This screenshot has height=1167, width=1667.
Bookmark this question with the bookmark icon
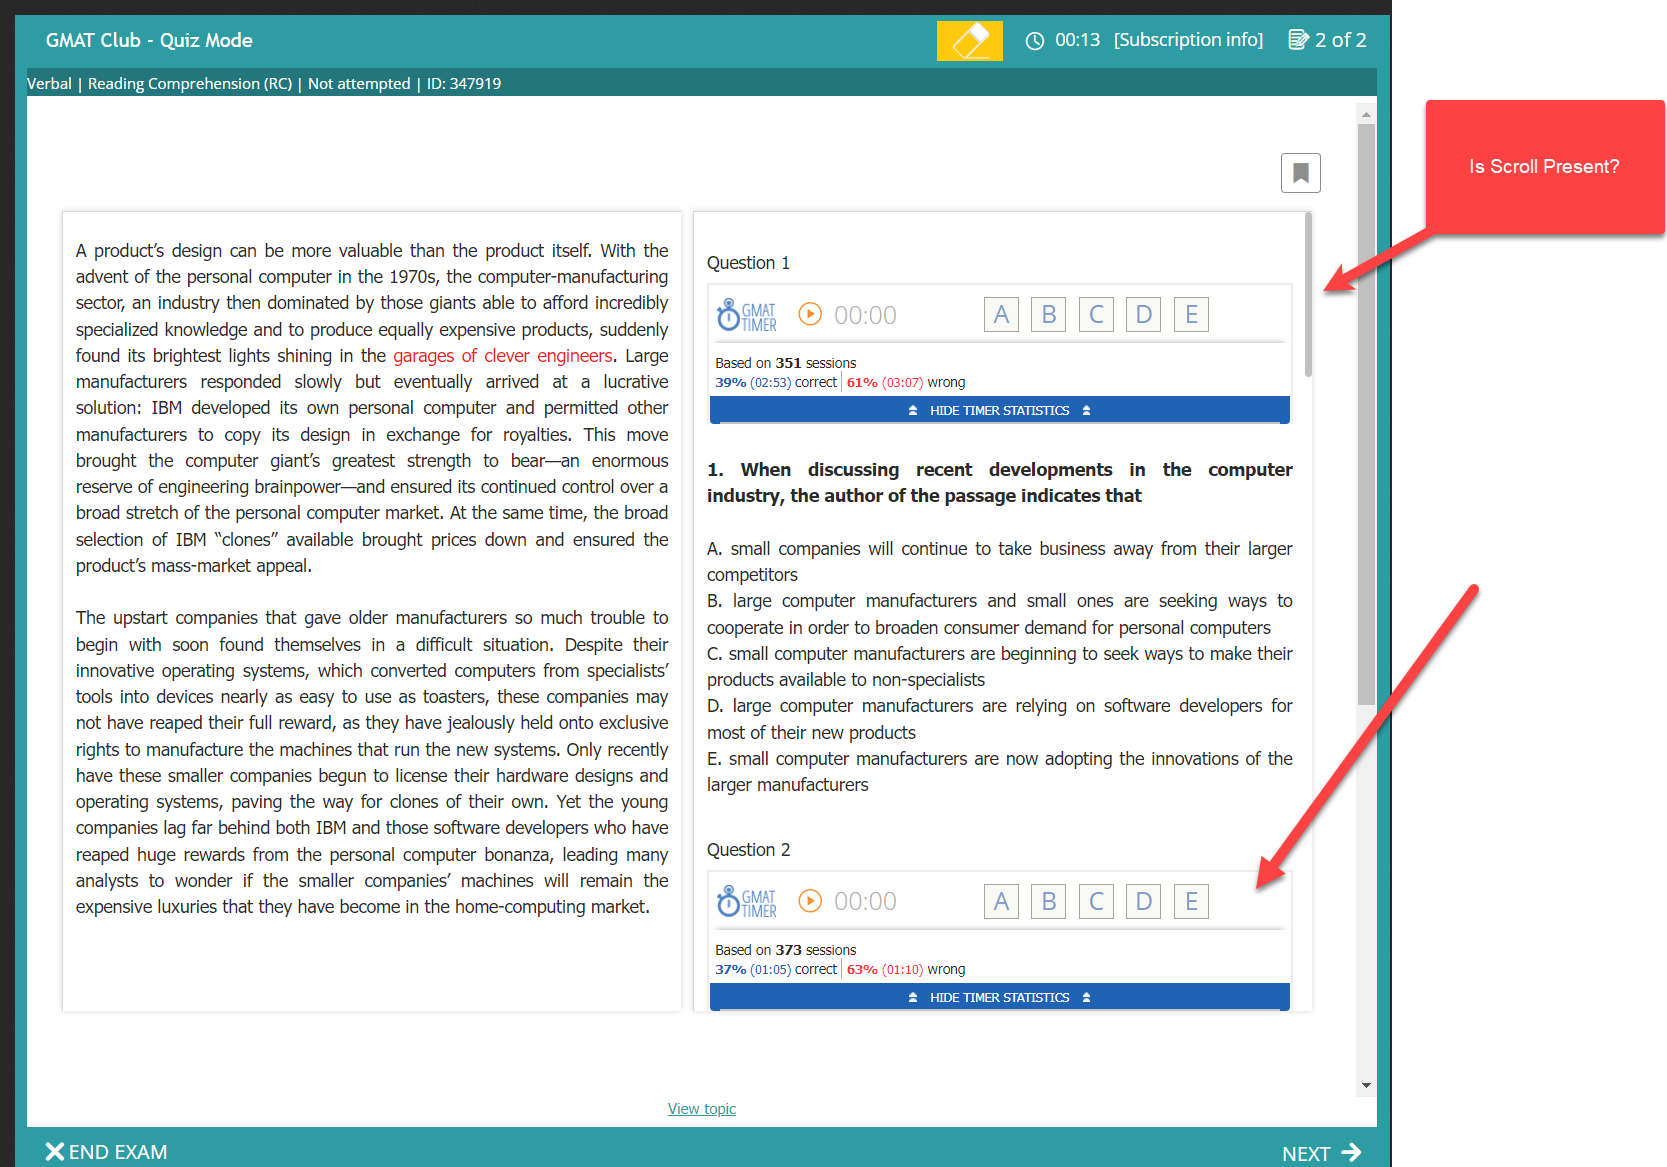point(1300,173)
